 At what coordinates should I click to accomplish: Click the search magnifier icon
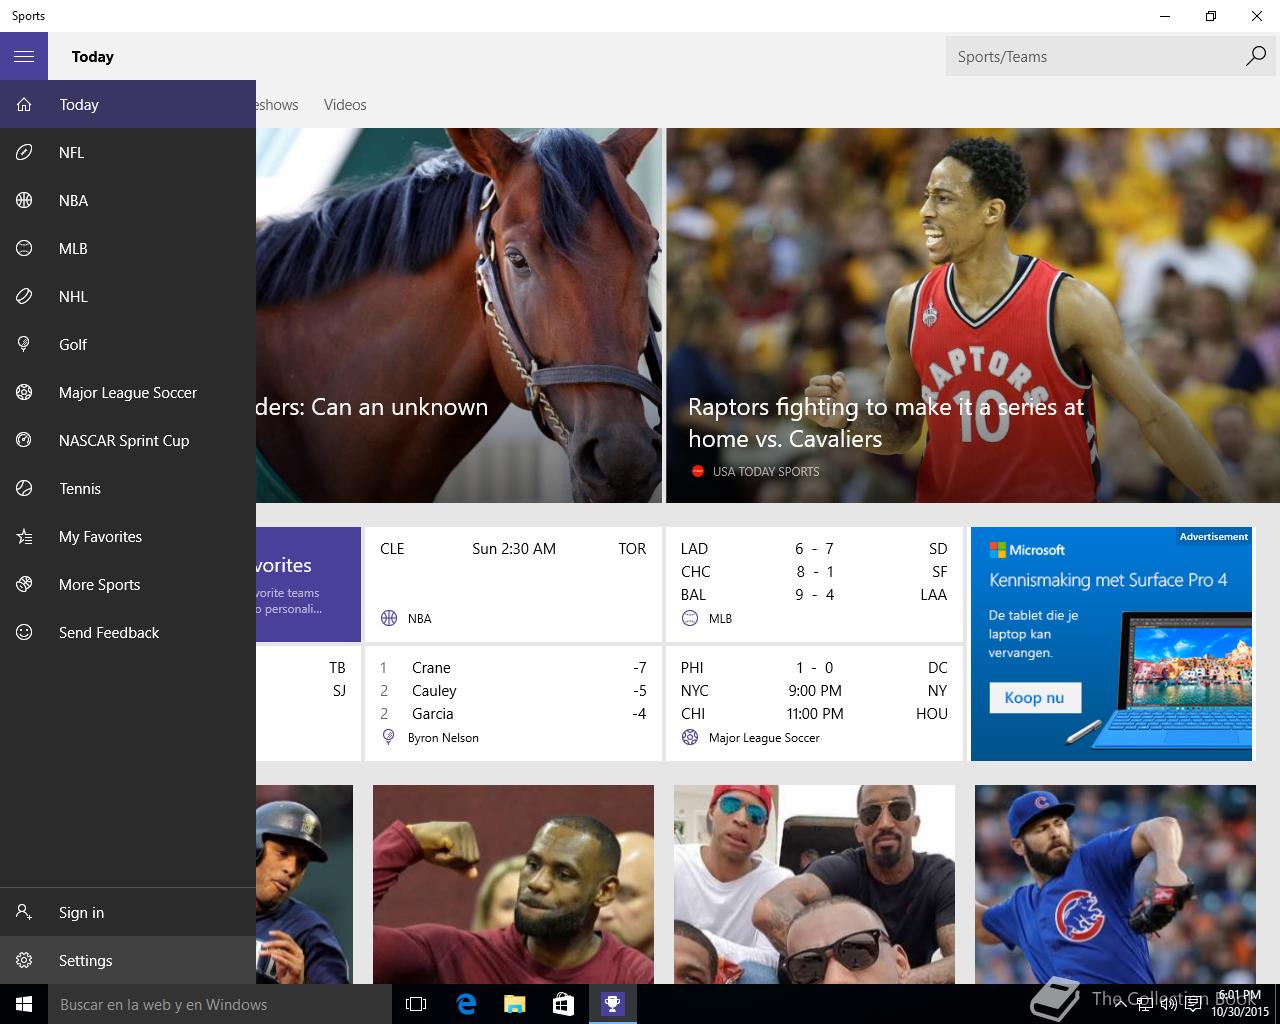(x=1255, y=56)
